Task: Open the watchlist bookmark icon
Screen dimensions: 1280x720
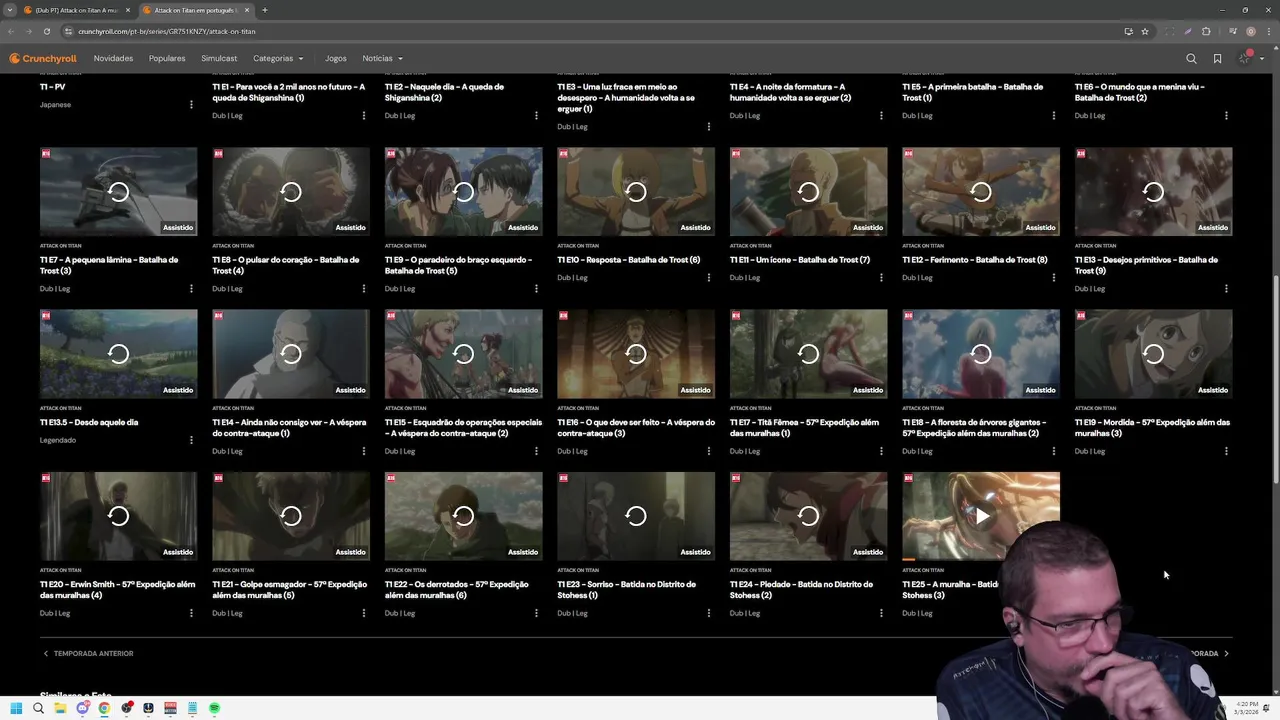Action: pos(1217,58)
